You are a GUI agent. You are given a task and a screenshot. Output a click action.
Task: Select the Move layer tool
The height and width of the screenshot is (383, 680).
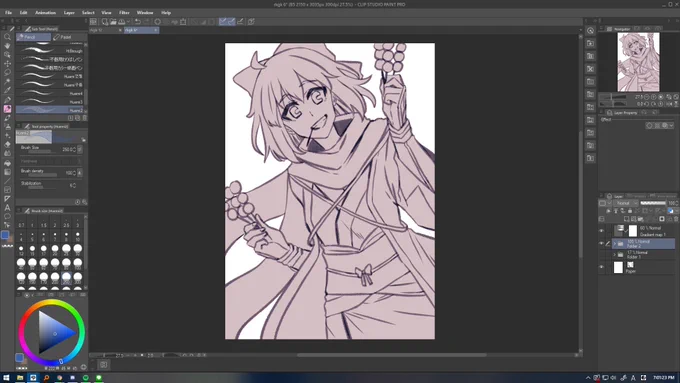point(7,63)
